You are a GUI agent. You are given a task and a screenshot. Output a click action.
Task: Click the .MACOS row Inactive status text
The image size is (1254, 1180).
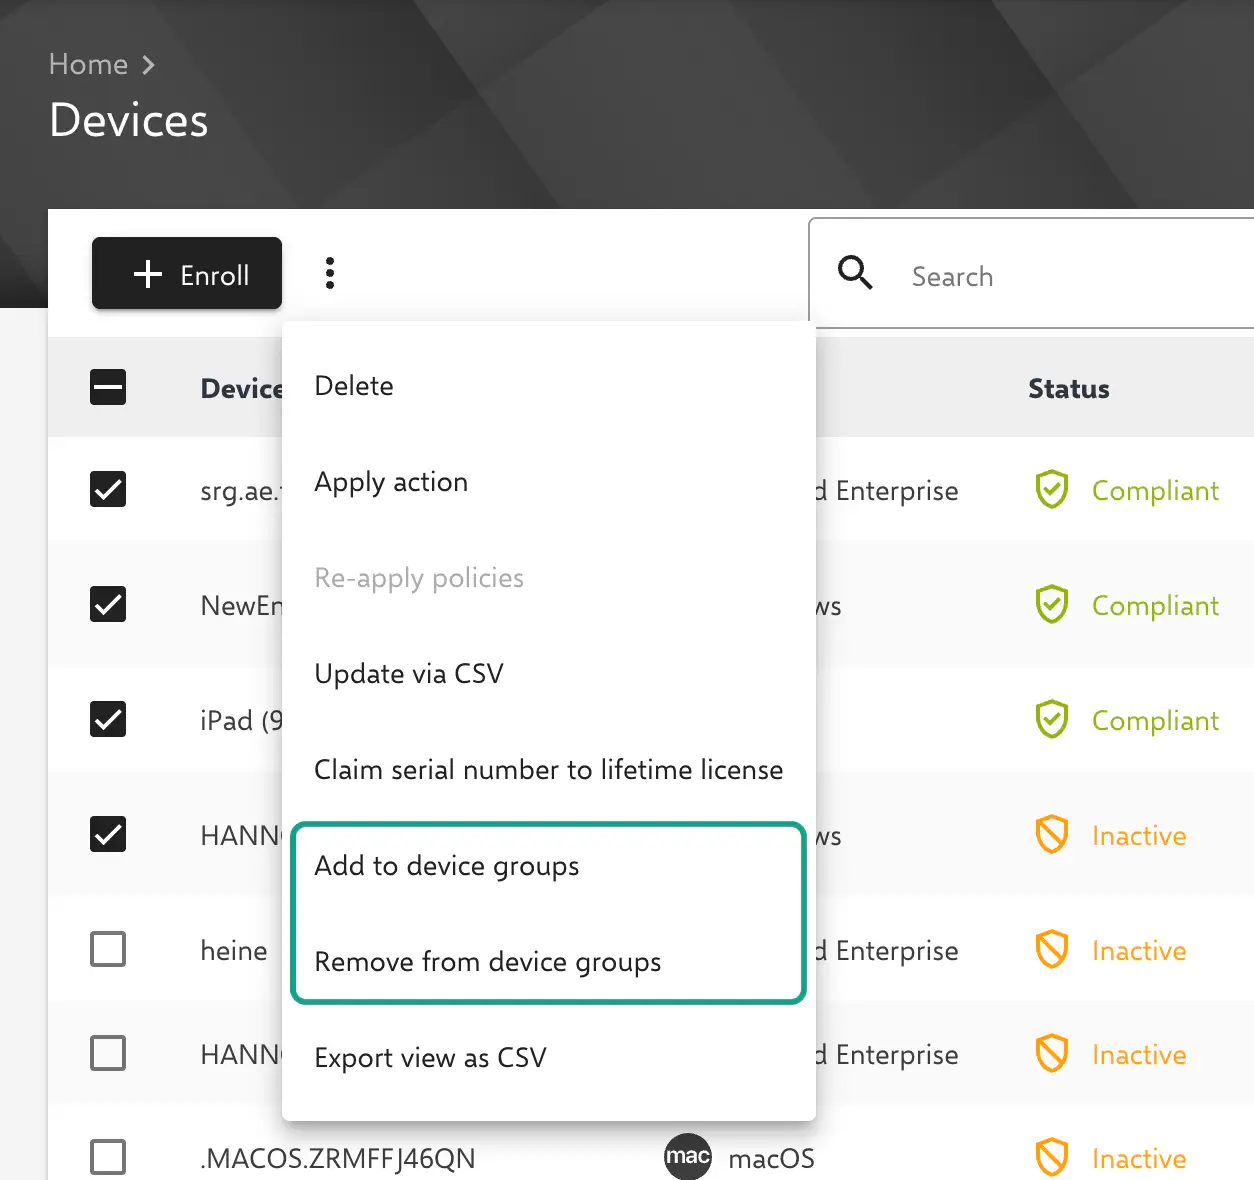(x=1139, y=1158)
